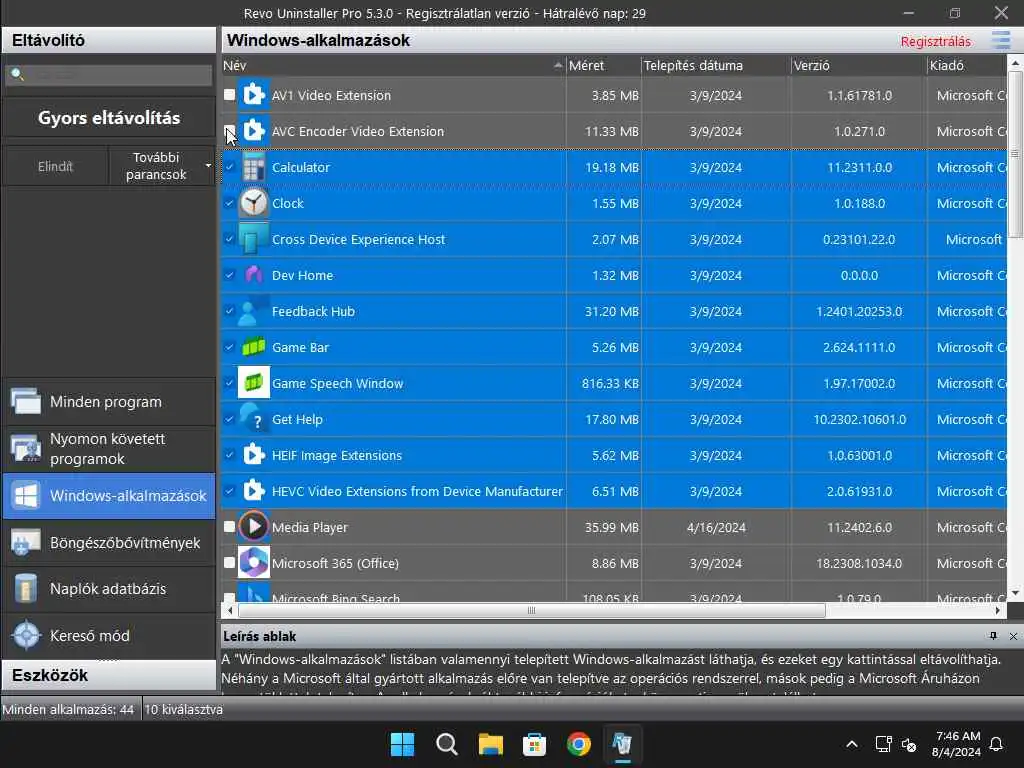Click the HEIF Image Extensions icon
The height and width of the screenshot is (768, 1024).
(253, 455)
